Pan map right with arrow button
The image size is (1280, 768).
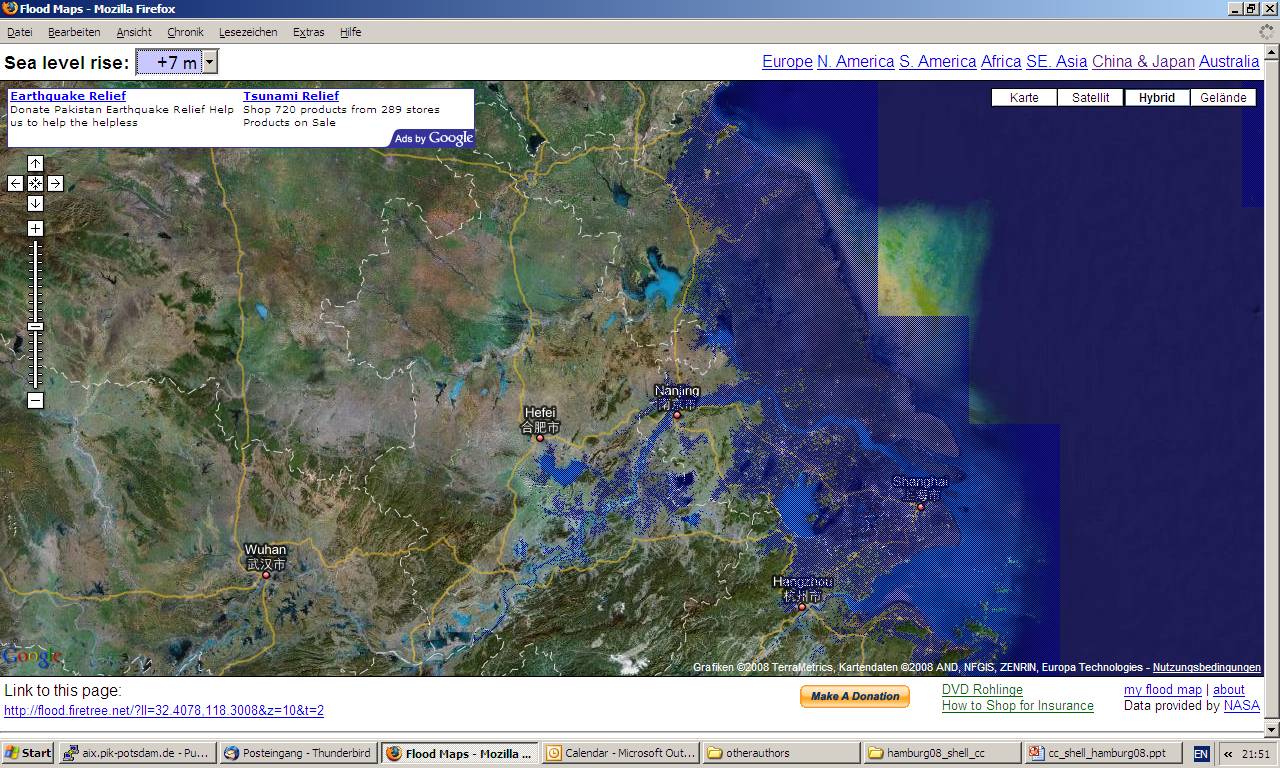coord(55,183)
